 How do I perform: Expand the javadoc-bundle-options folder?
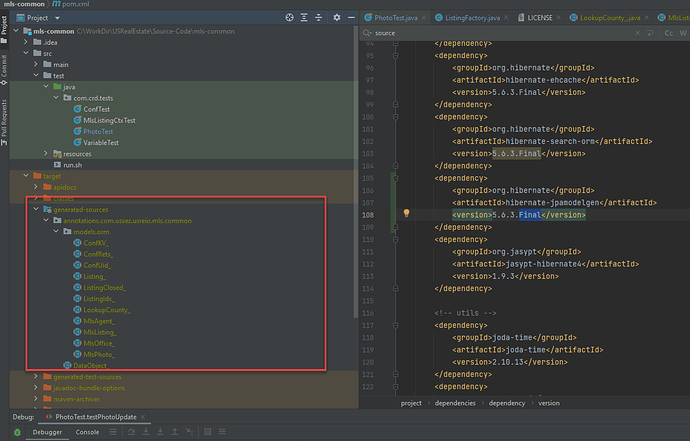pos(36,388)
